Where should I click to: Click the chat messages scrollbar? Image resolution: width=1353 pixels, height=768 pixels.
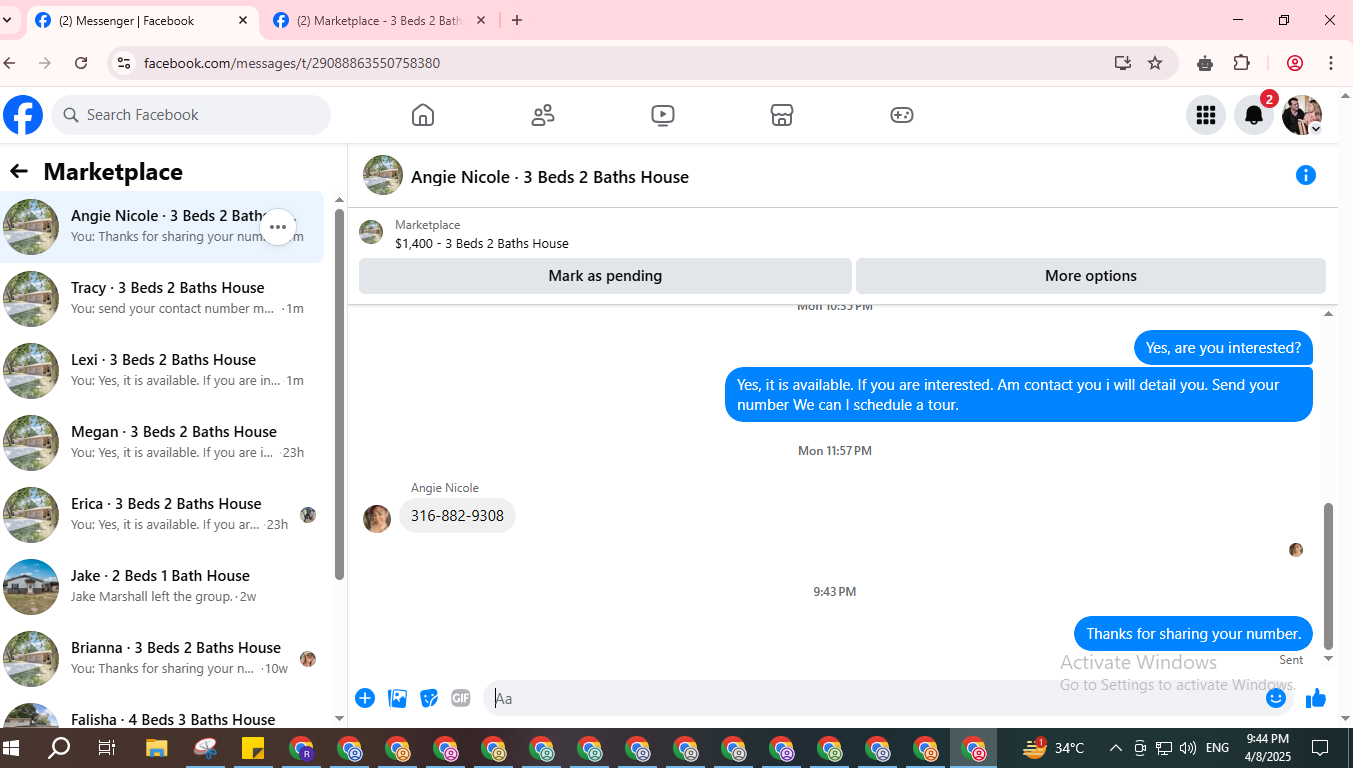point(1329,575)
